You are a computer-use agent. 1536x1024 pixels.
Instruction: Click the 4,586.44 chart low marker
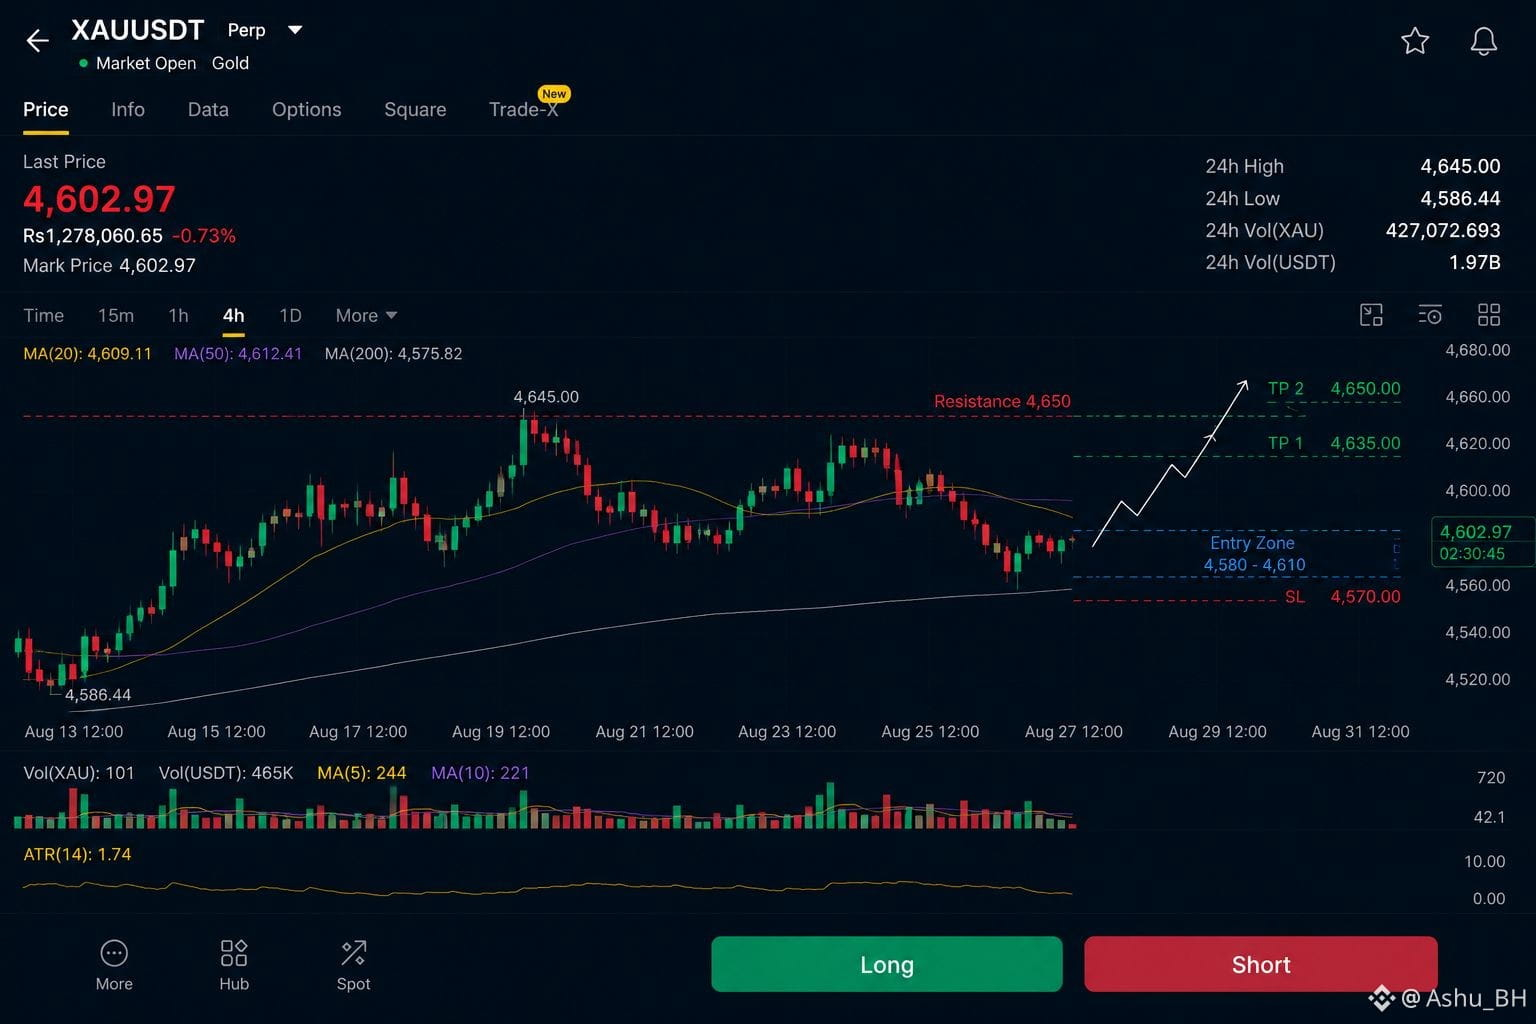point(98,695)
